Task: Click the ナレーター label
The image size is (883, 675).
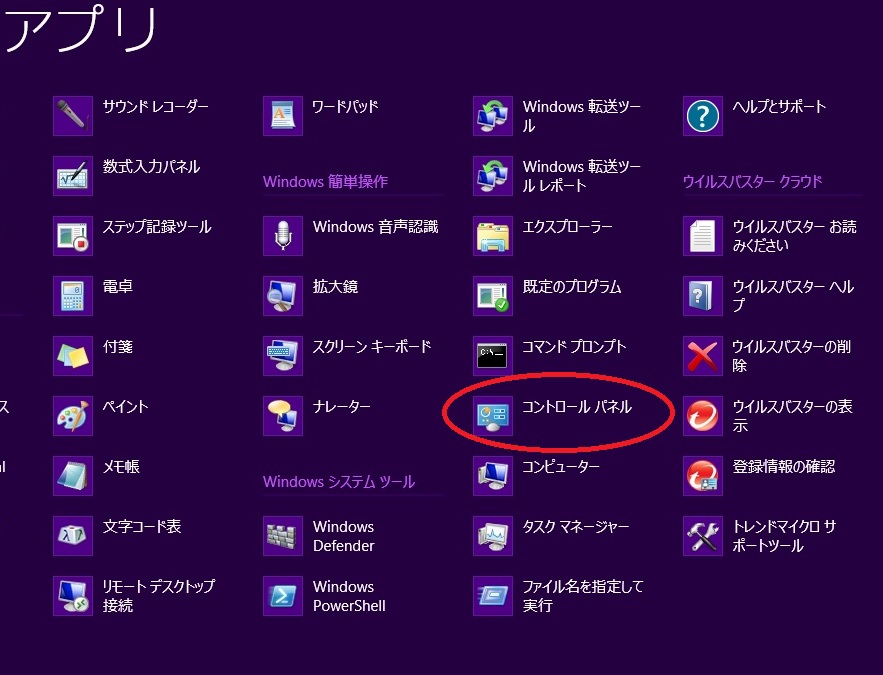Action: [341, 406]
